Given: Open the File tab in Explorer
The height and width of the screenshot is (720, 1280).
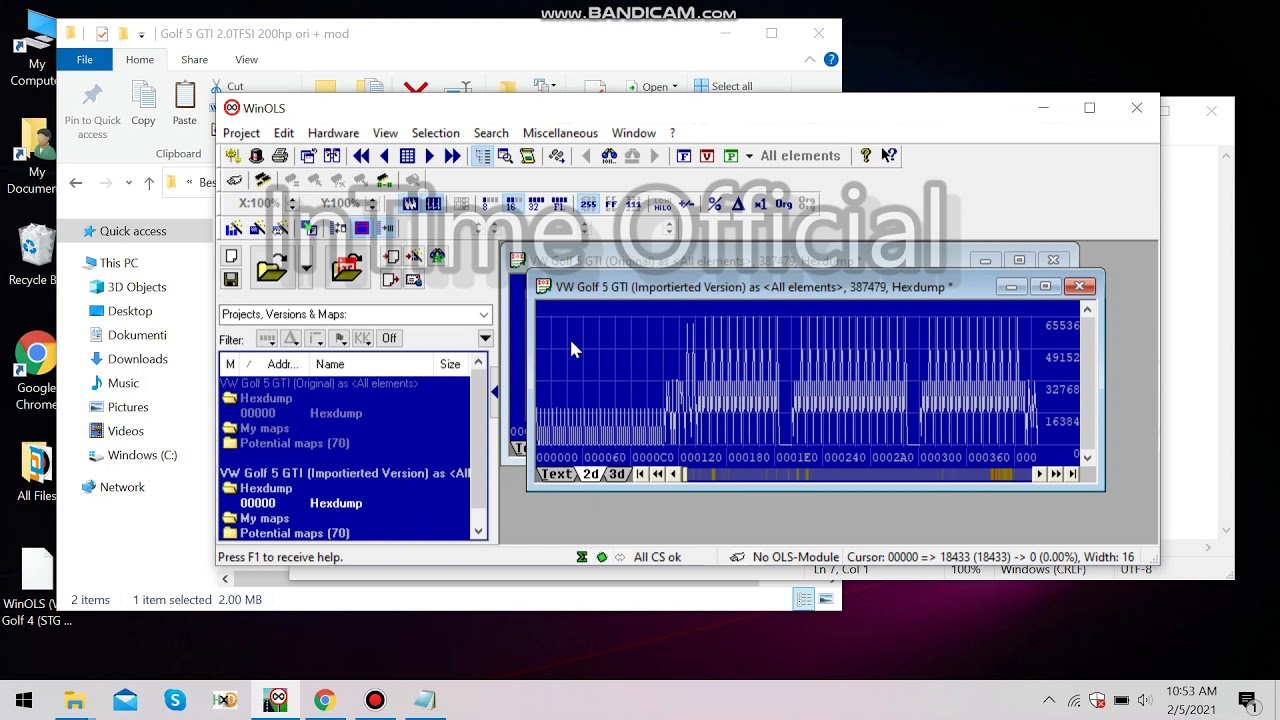Looking at the screenshot, I should pyautogui.click(x=85, y=60).
